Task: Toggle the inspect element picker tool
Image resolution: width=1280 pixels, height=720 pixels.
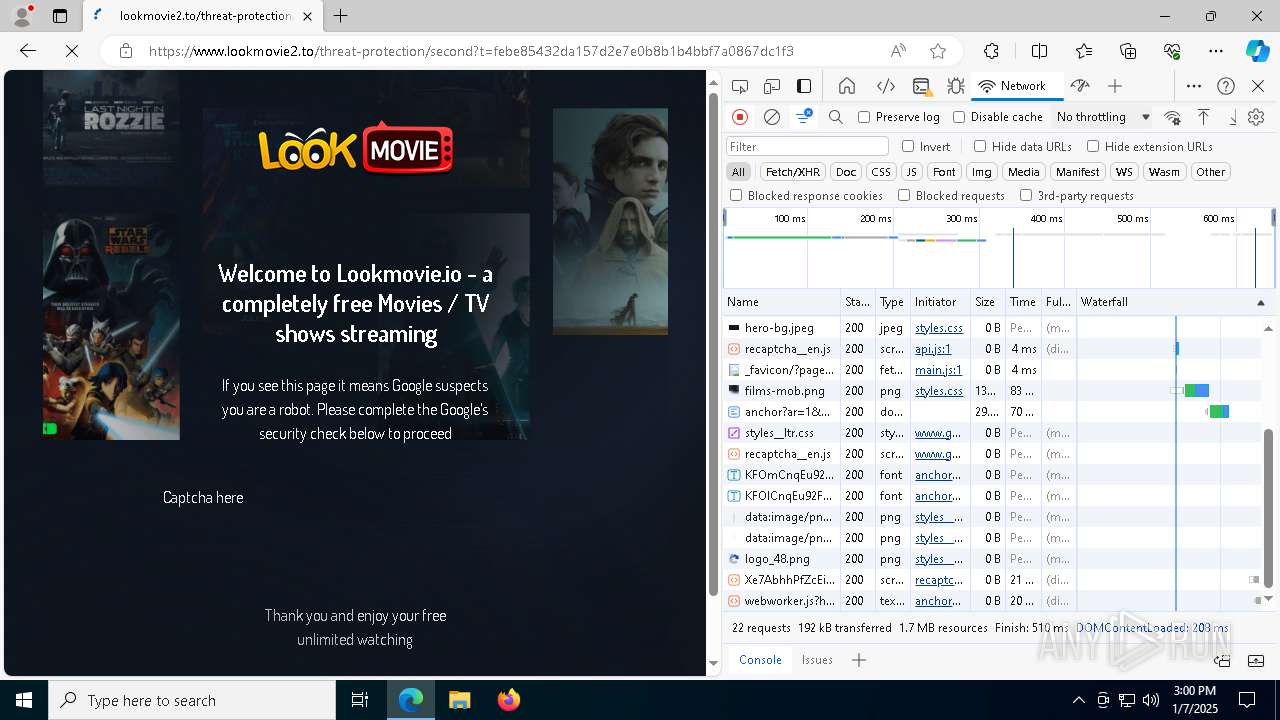Action: coord(740,86)
